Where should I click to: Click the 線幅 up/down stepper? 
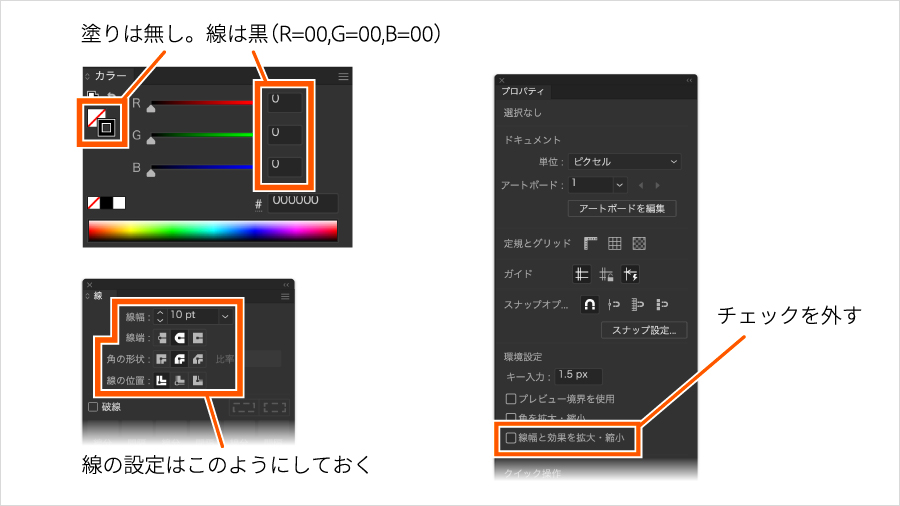[160, 316]
